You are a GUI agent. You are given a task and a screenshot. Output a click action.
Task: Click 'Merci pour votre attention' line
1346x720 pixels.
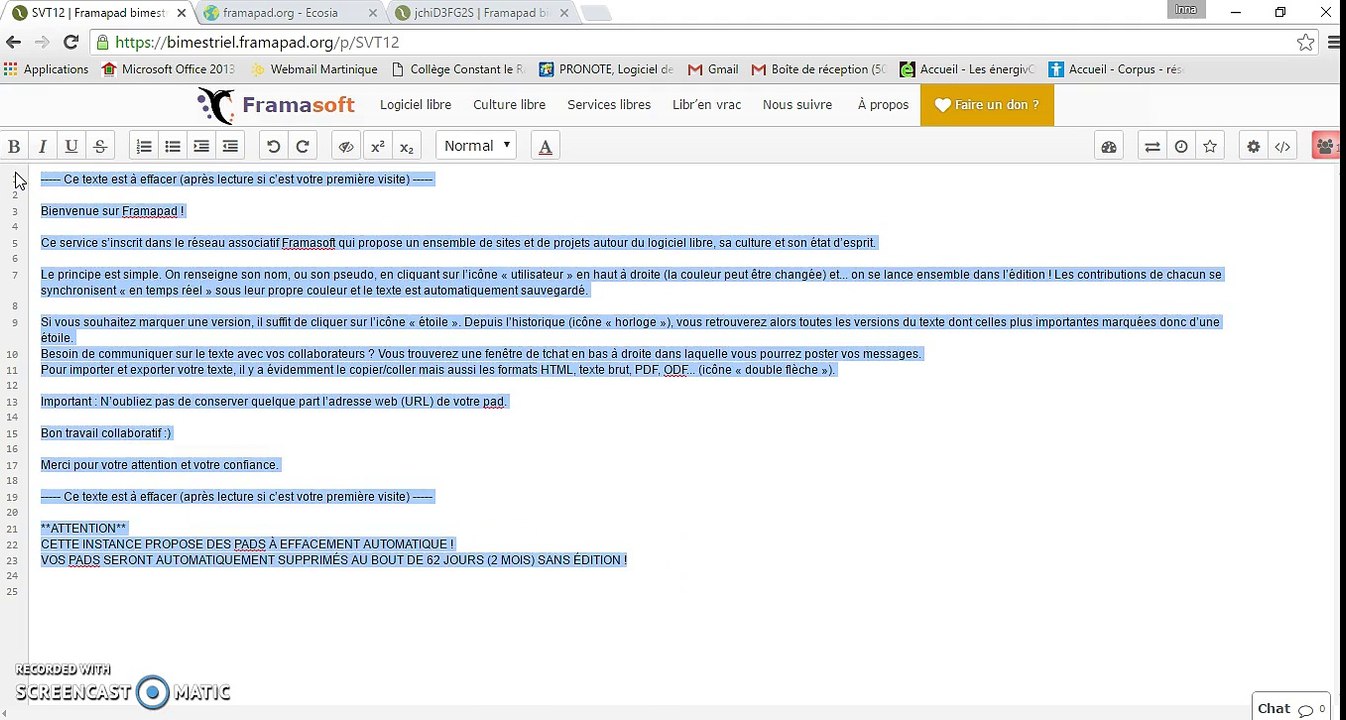click(160, 465)
